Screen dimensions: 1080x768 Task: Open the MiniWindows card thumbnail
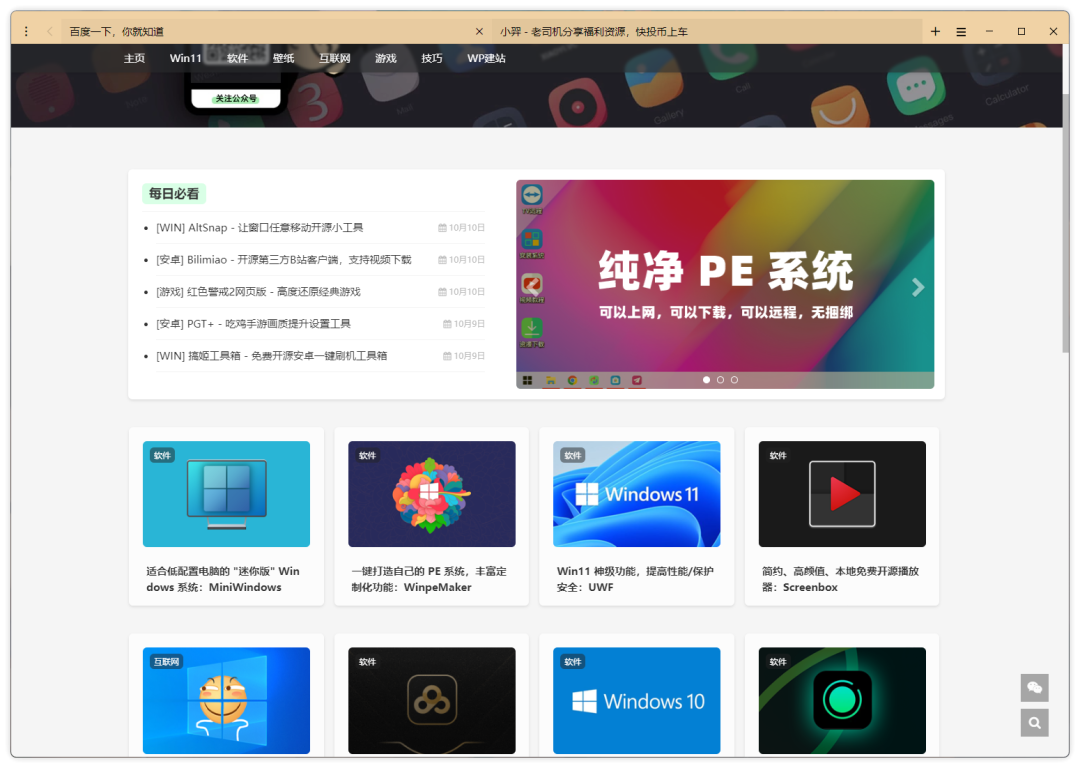coord(226,494)
